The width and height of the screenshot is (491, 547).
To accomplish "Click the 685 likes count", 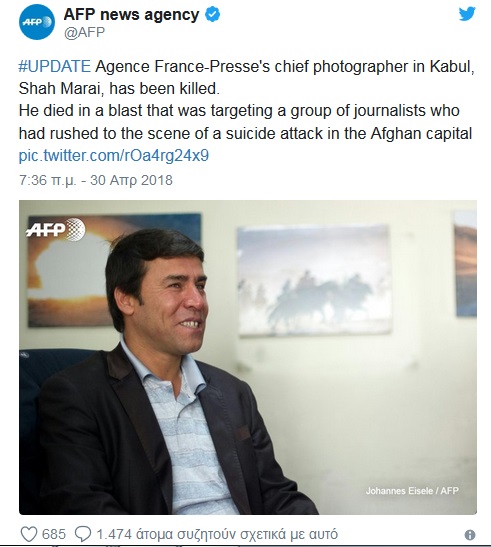I will click(x=53, y=534).
